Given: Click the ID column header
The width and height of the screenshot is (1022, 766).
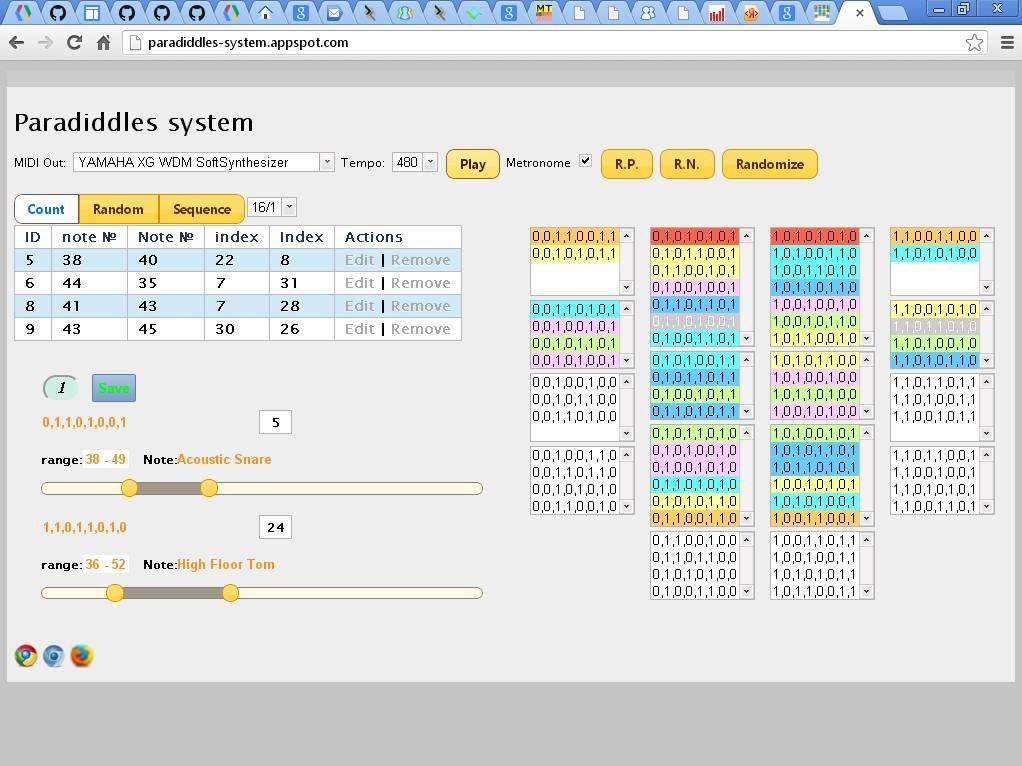Looking at the screenshot, I should pos(33,237).
